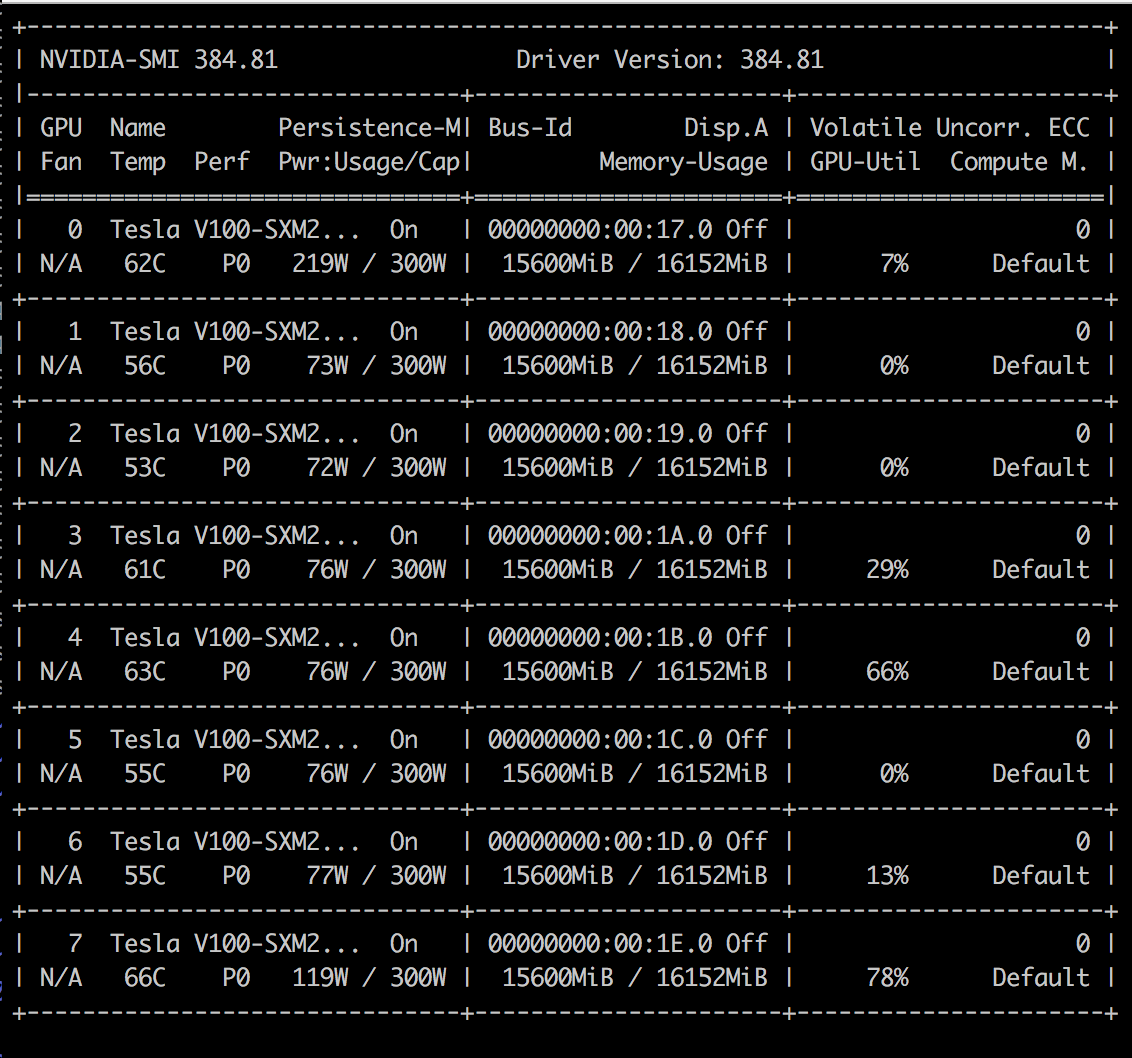Click bus ID 00000000:00:1A.0

pos(600,536)
